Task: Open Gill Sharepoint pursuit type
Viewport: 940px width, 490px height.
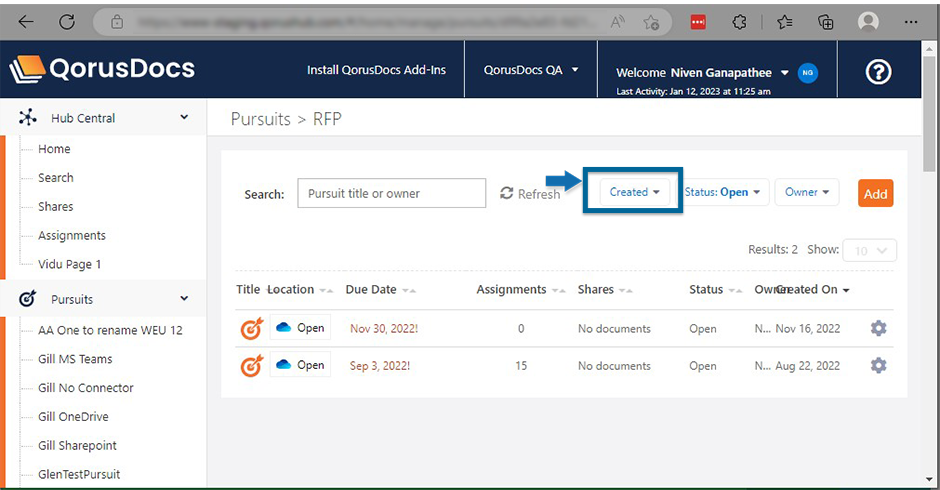Action: tap(77, 445)
